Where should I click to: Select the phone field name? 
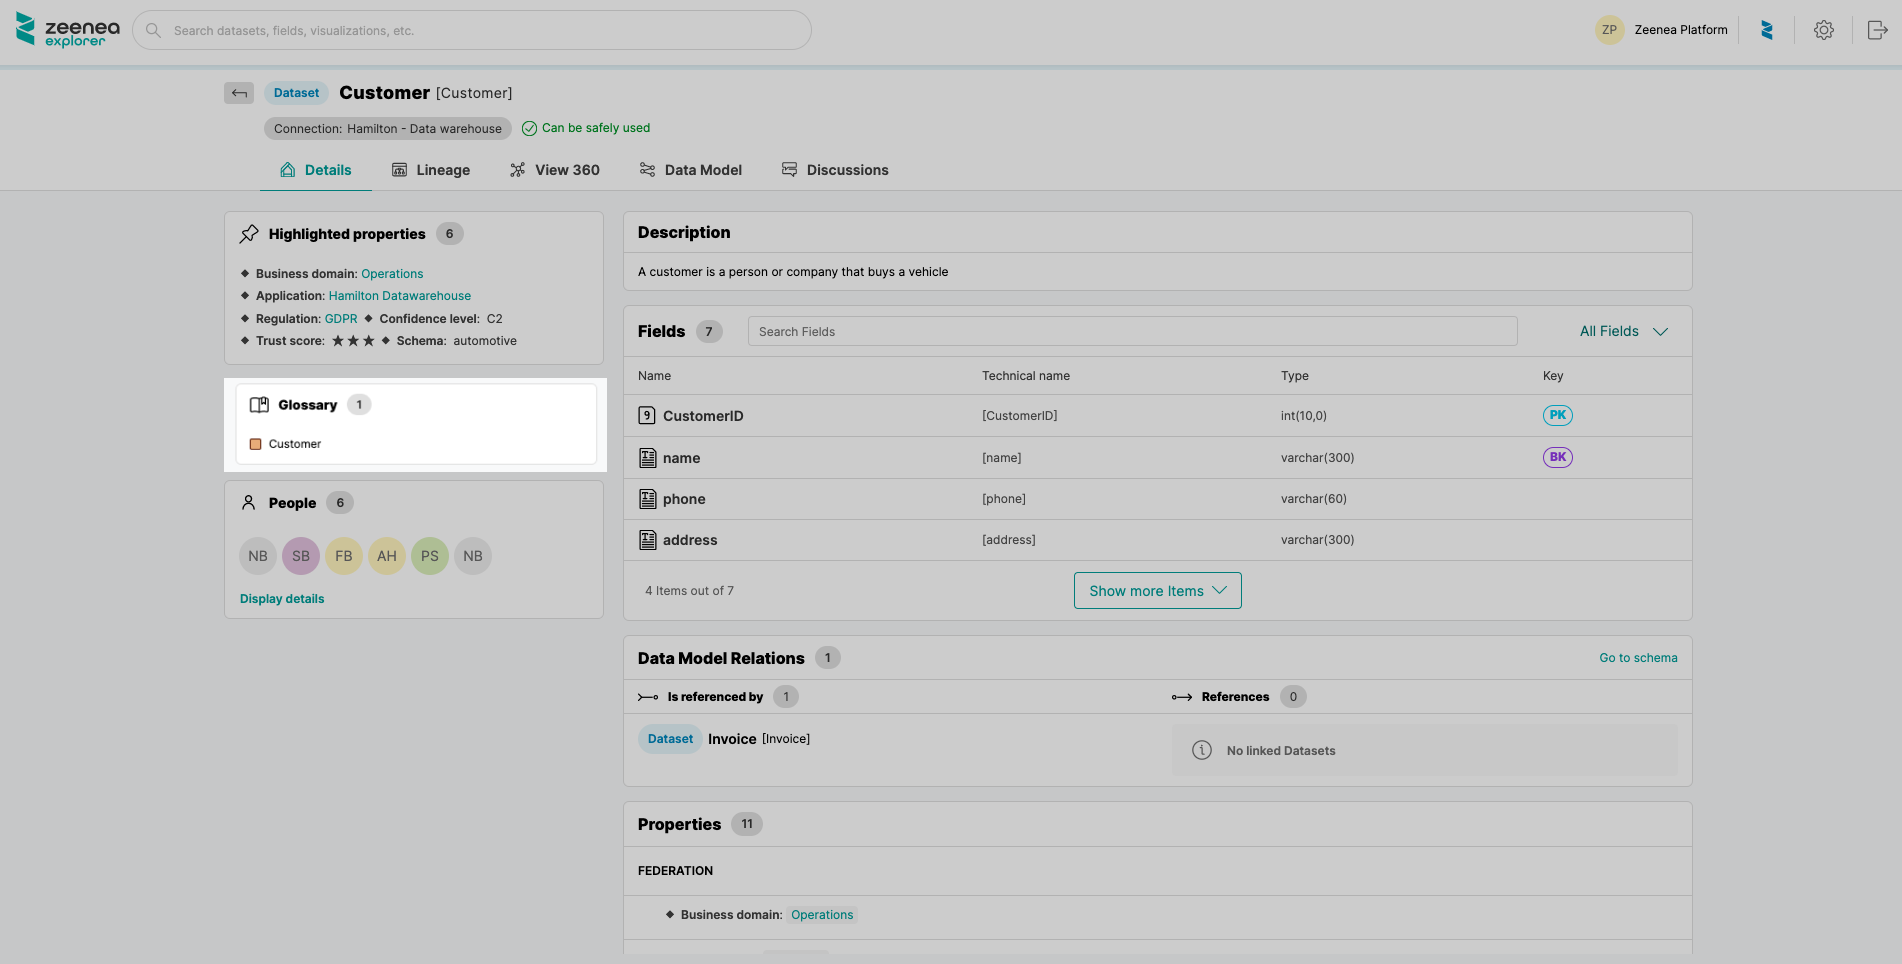click(x=684, y=499)
